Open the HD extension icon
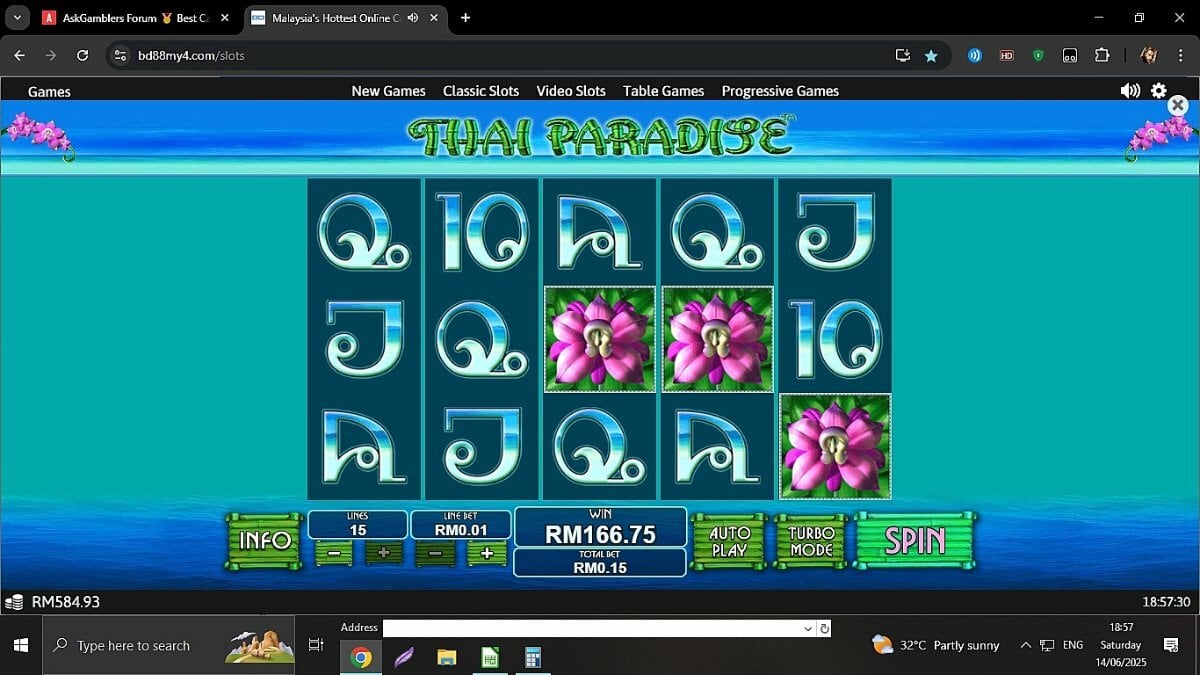This screenshot has width=1200, height=675. point(1006,56)
